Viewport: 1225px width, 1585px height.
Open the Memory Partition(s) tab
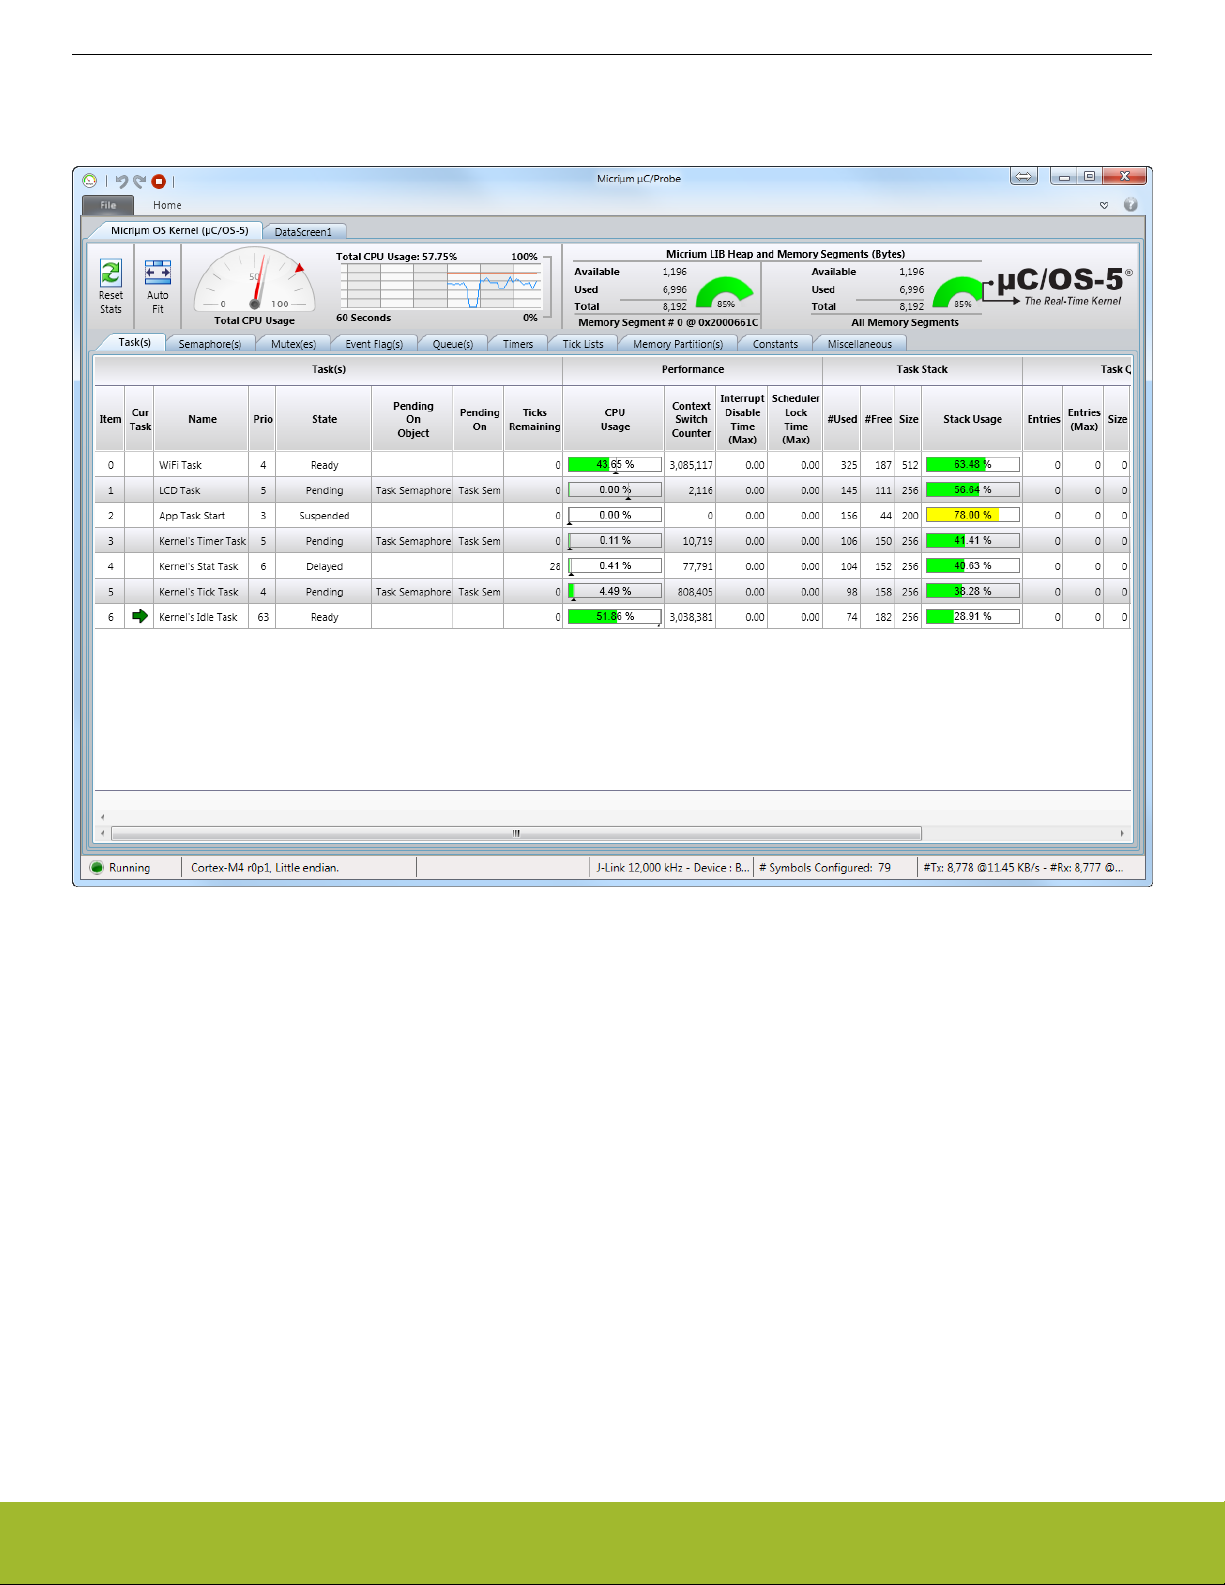[x=678, y=344]
